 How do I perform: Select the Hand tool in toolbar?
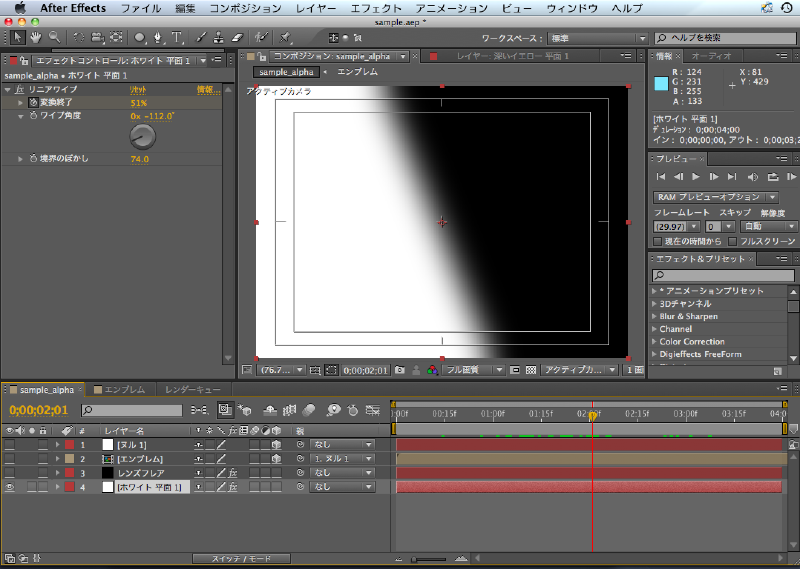(36, 37)
